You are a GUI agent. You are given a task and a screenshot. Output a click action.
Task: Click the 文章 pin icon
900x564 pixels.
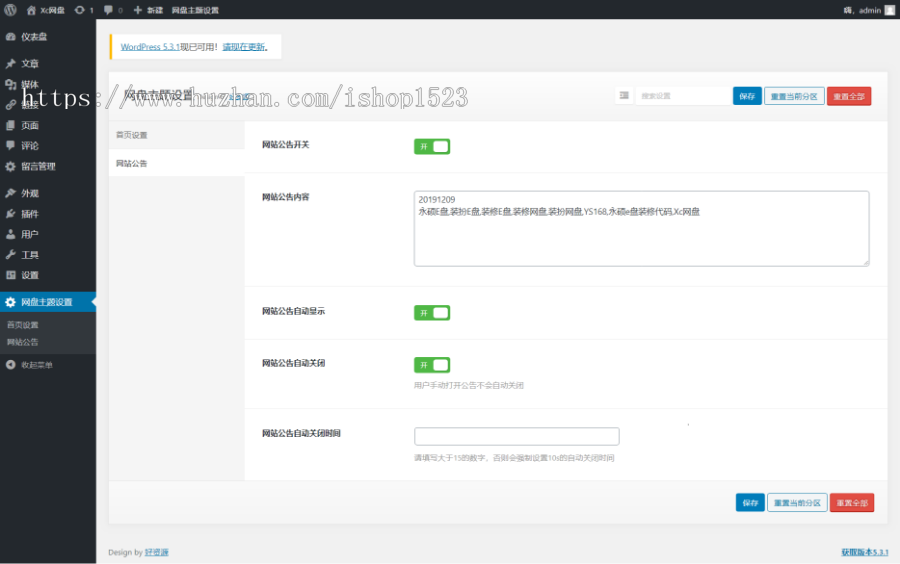tap(10, 63)
